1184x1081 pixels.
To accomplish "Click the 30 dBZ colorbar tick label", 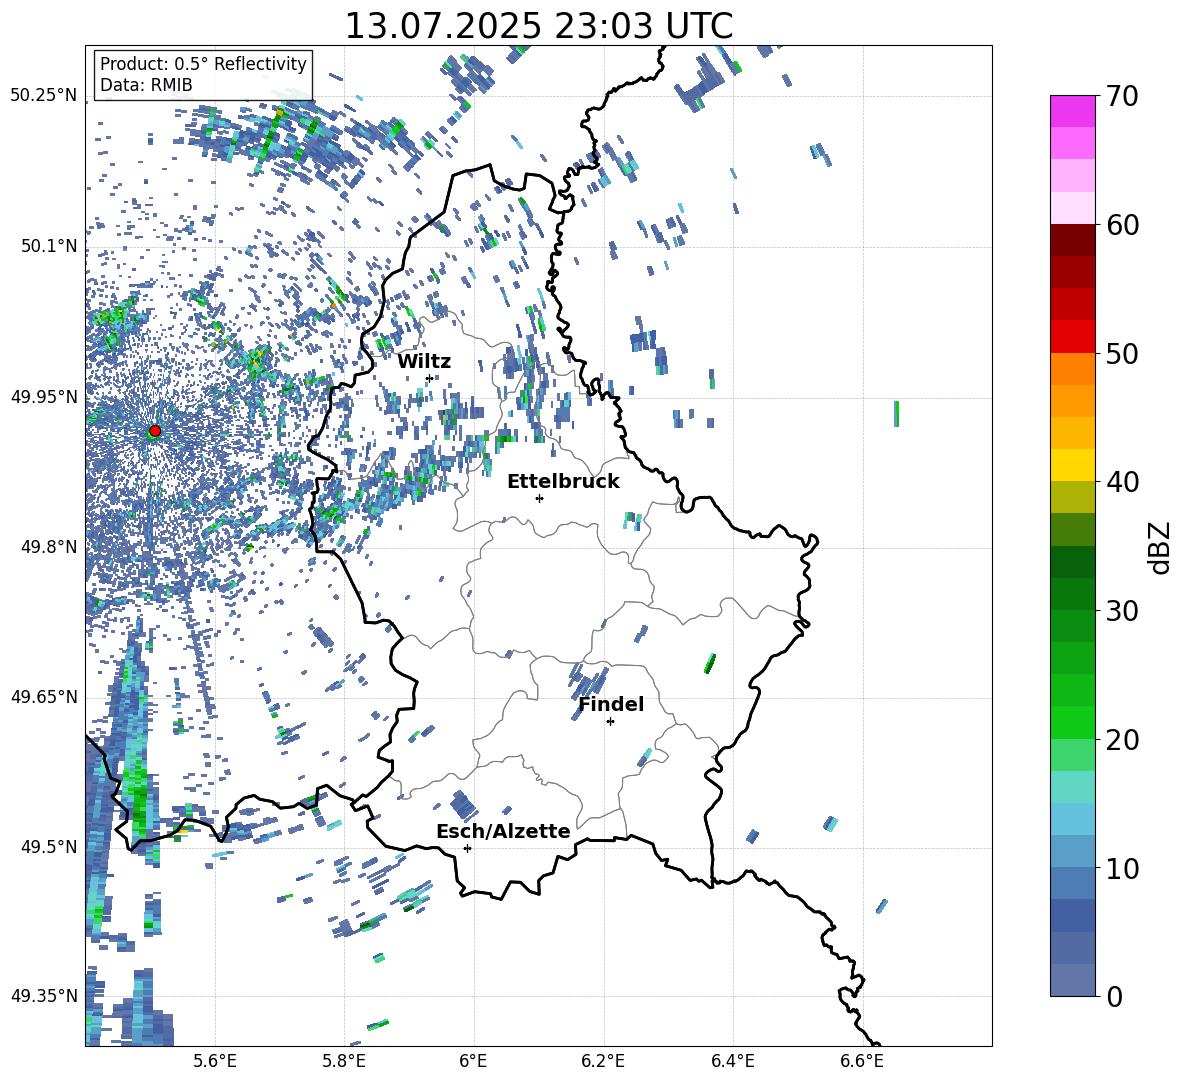I will tap(1122, 611).
